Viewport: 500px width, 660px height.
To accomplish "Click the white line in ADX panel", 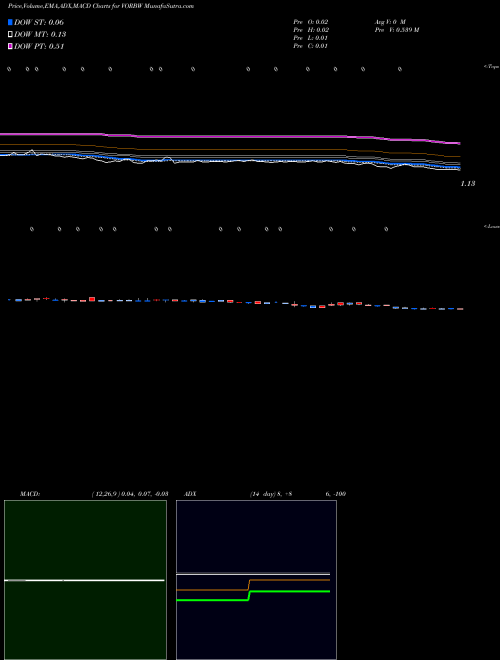I will [253, 574].
